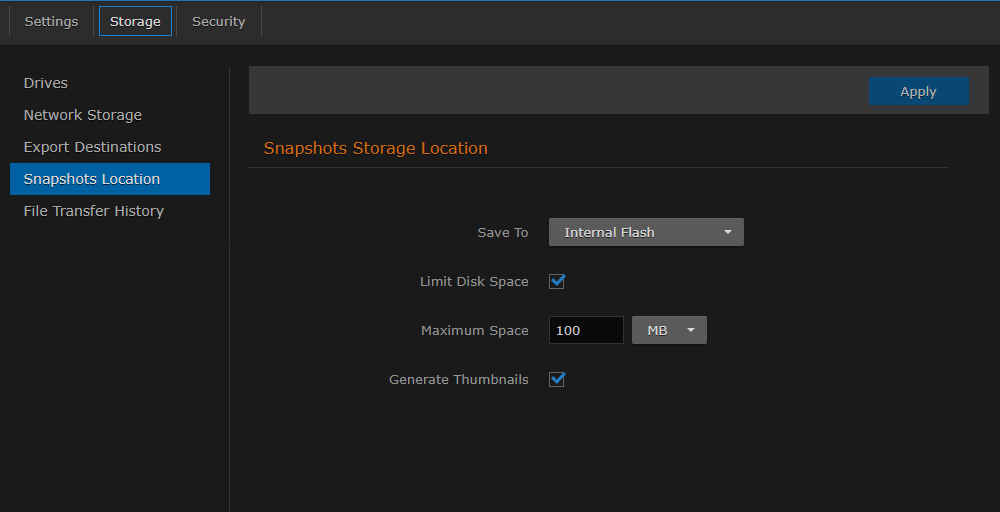
Task: Click the Maximum Space label
Action: pyautogui.click(x=474, y=331)
